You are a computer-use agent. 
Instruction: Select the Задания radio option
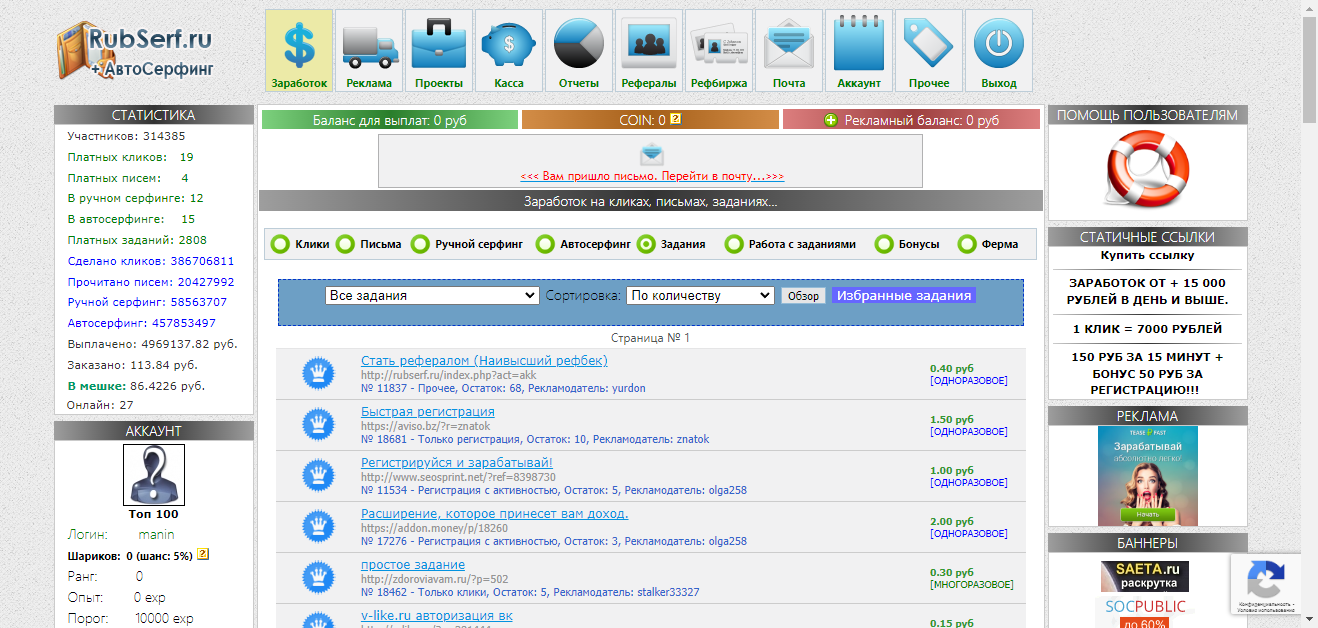click(646, 244)
